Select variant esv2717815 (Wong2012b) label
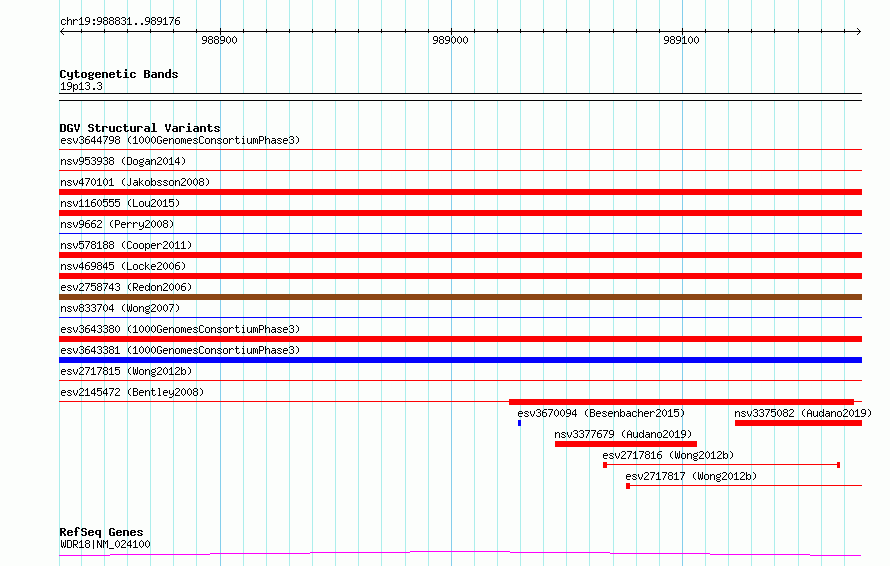 (126, 371)
